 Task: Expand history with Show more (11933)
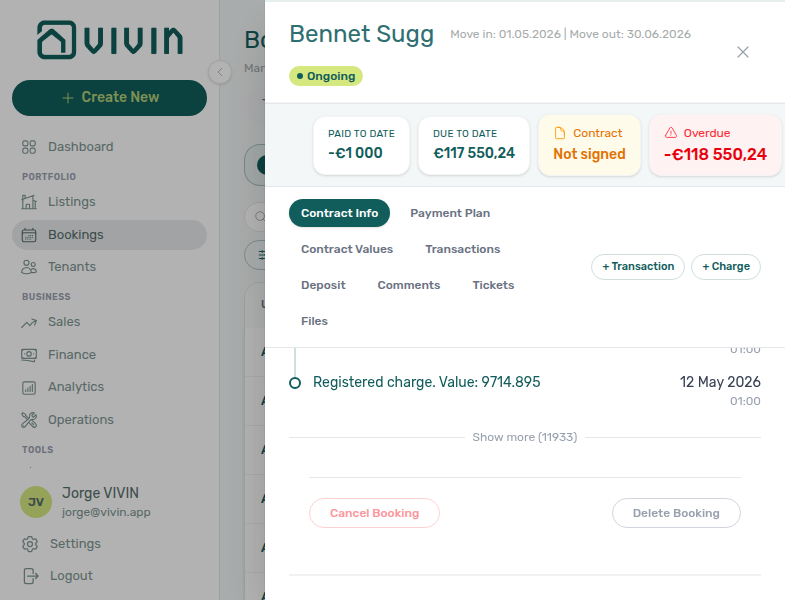[x=525, y=437]
